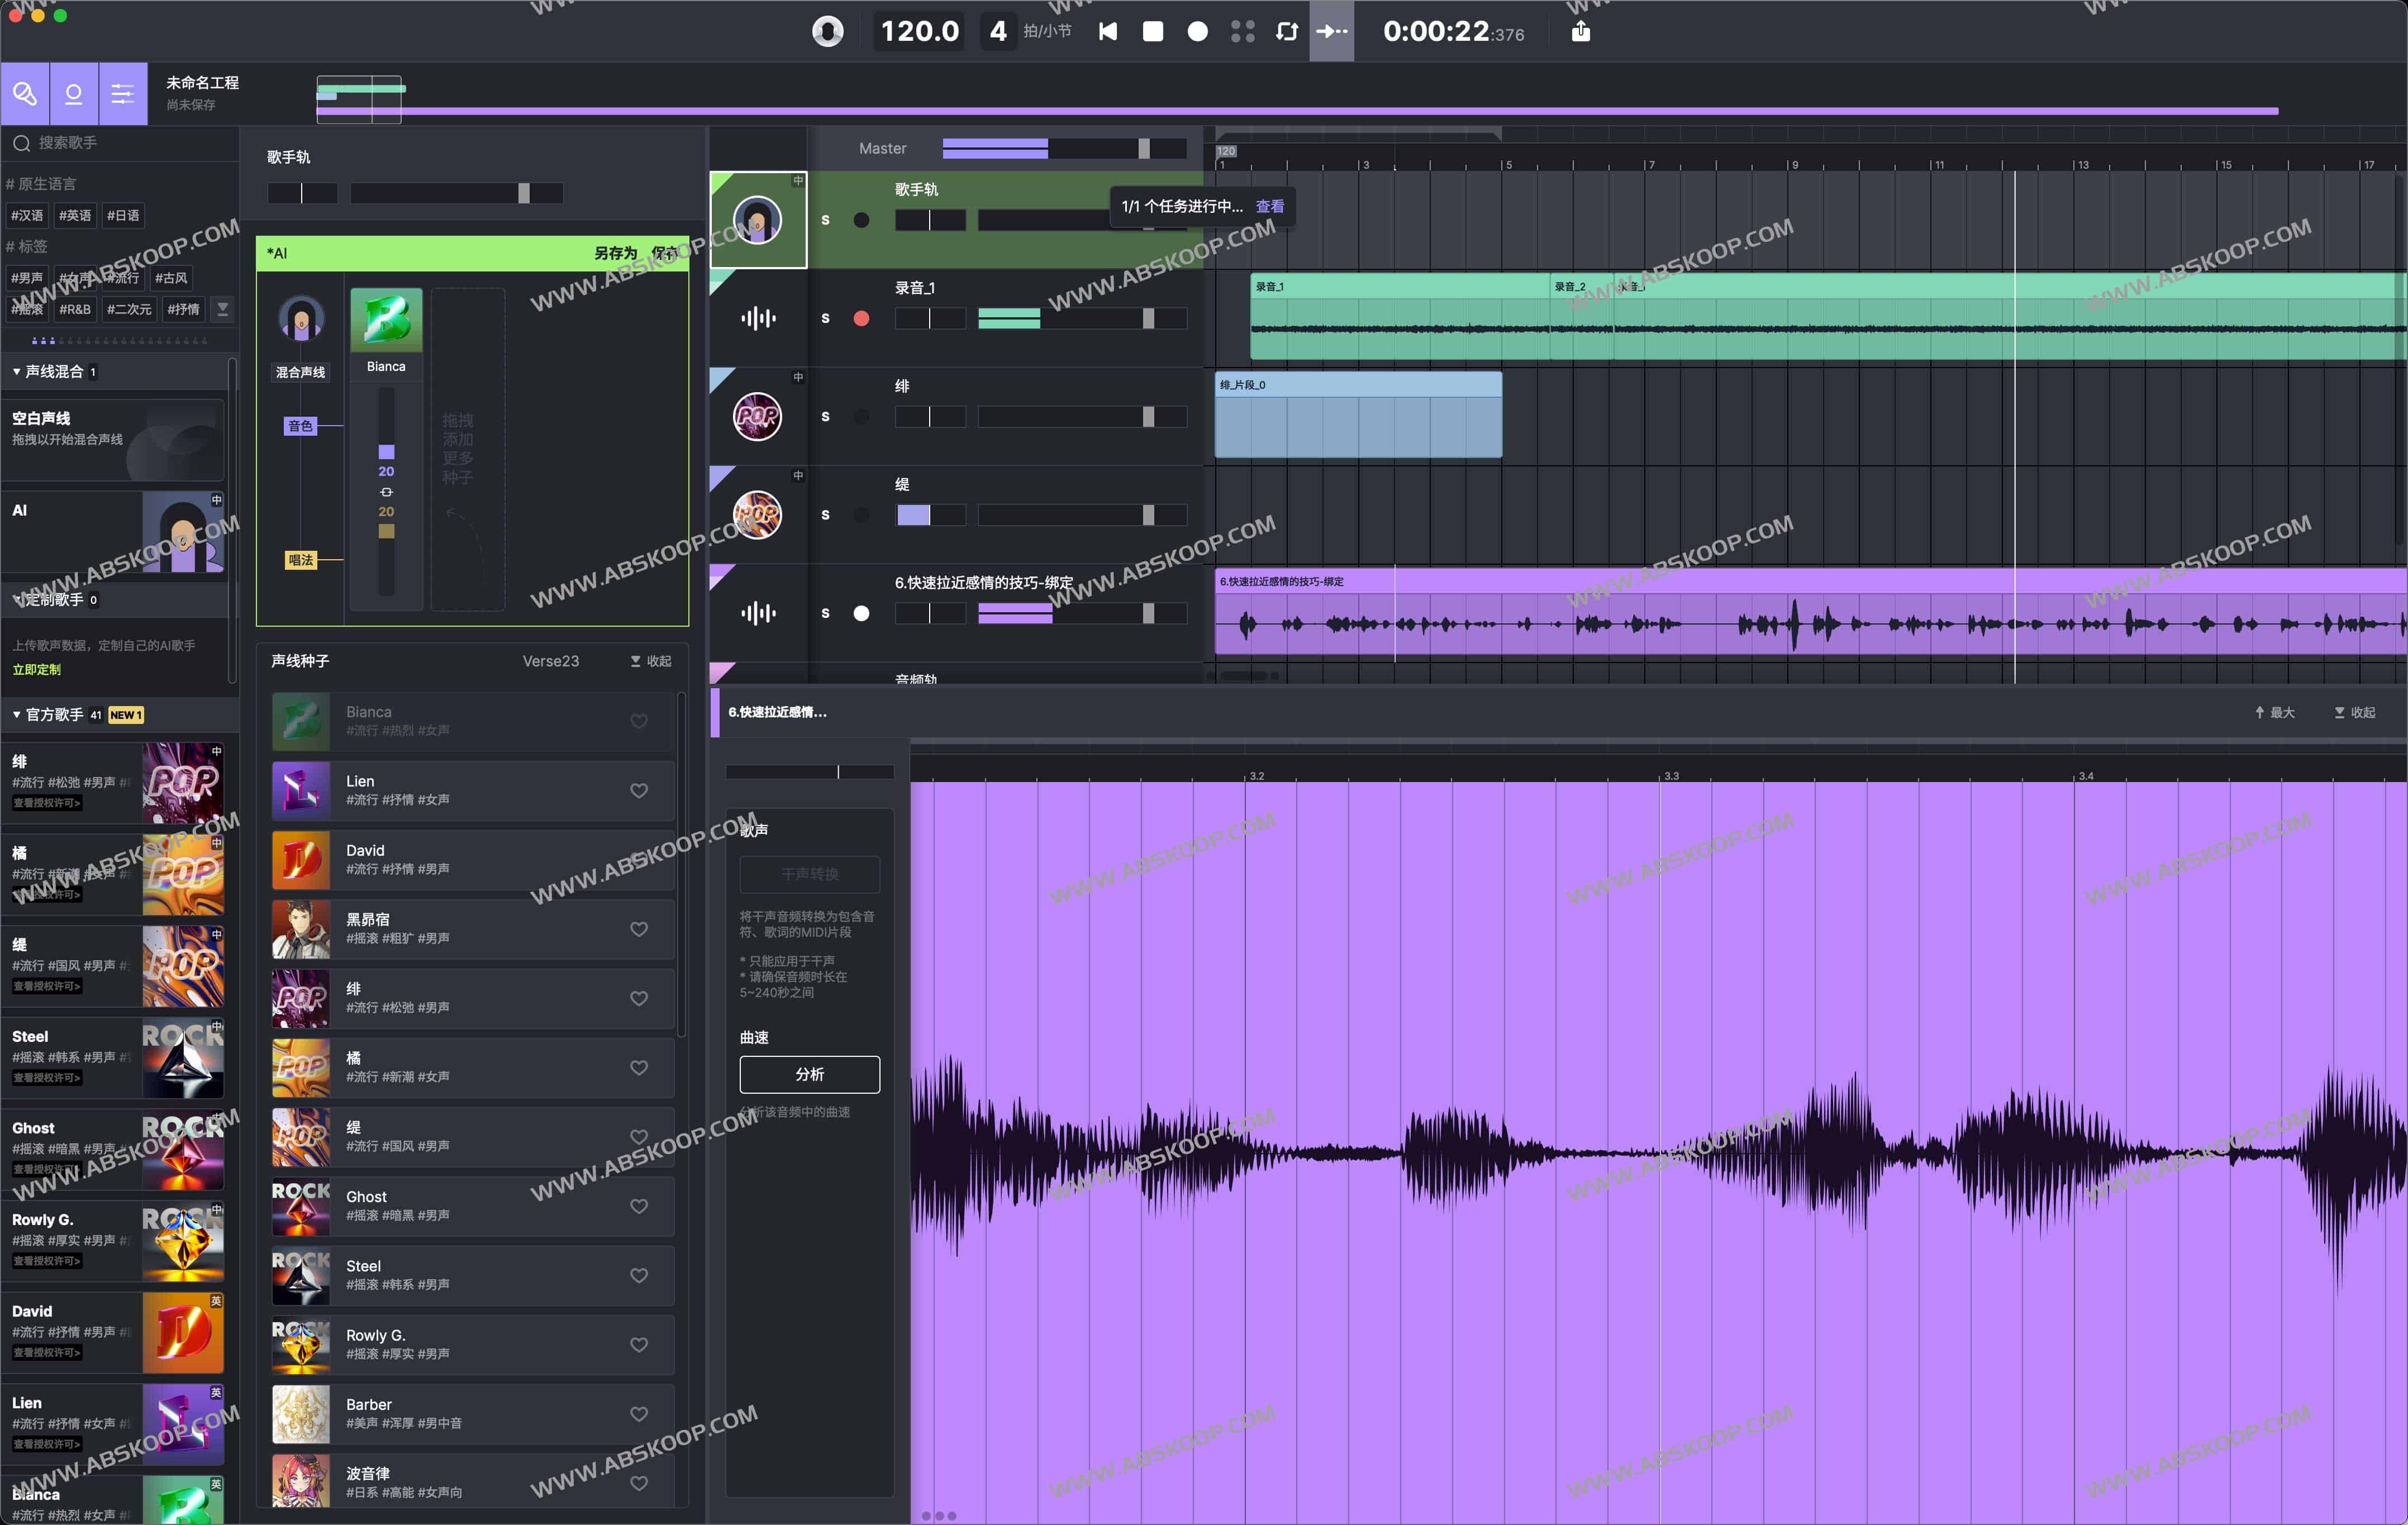Adjust the Master volume slider
This screenshot has height=1525, width=2408.
(x=1143, y=148)
